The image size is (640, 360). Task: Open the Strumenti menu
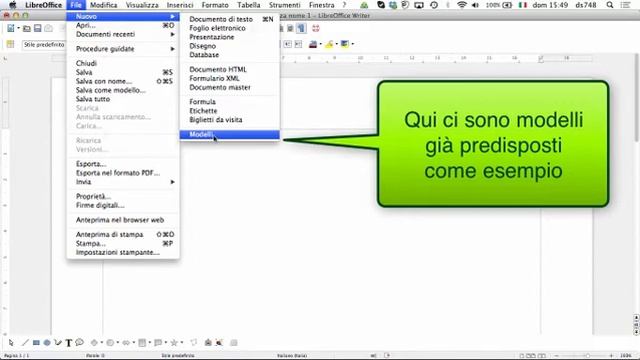coord(284,5)
